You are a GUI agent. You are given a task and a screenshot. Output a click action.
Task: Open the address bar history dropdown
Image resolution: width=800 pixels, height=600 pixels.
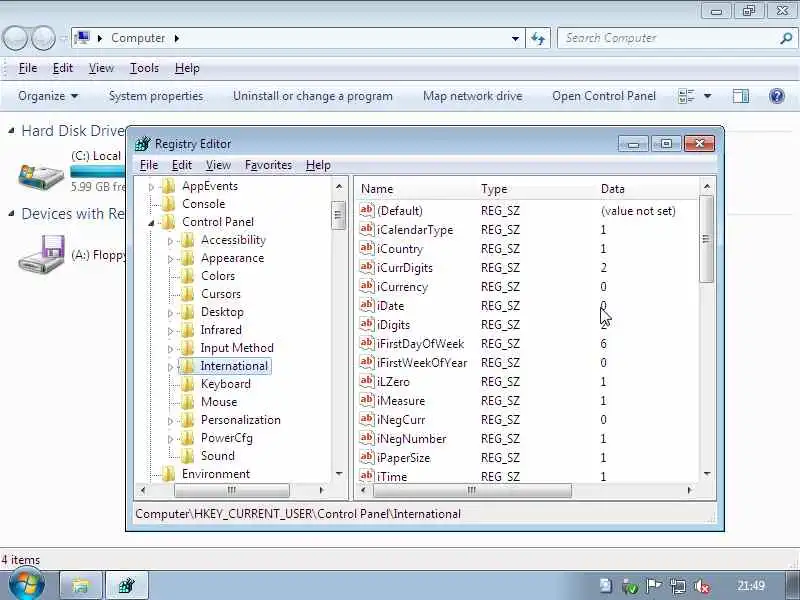tap(515, 38)
